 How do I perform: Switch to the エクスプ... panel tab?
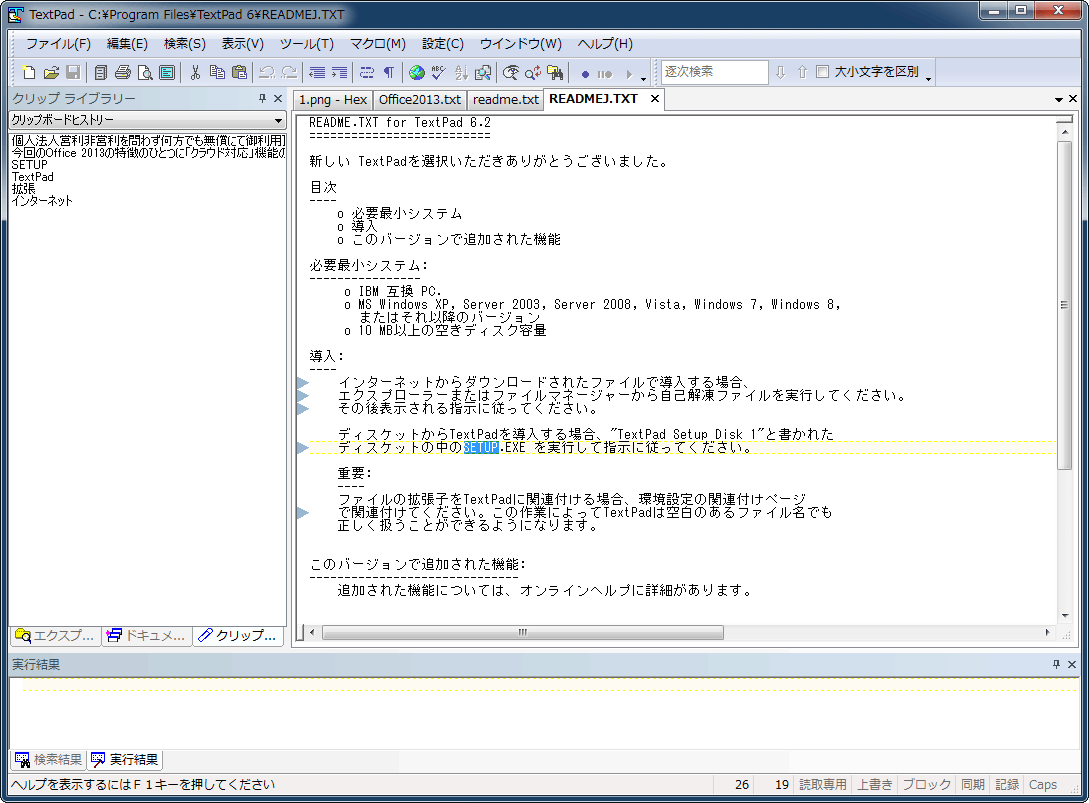coord(55,635)
